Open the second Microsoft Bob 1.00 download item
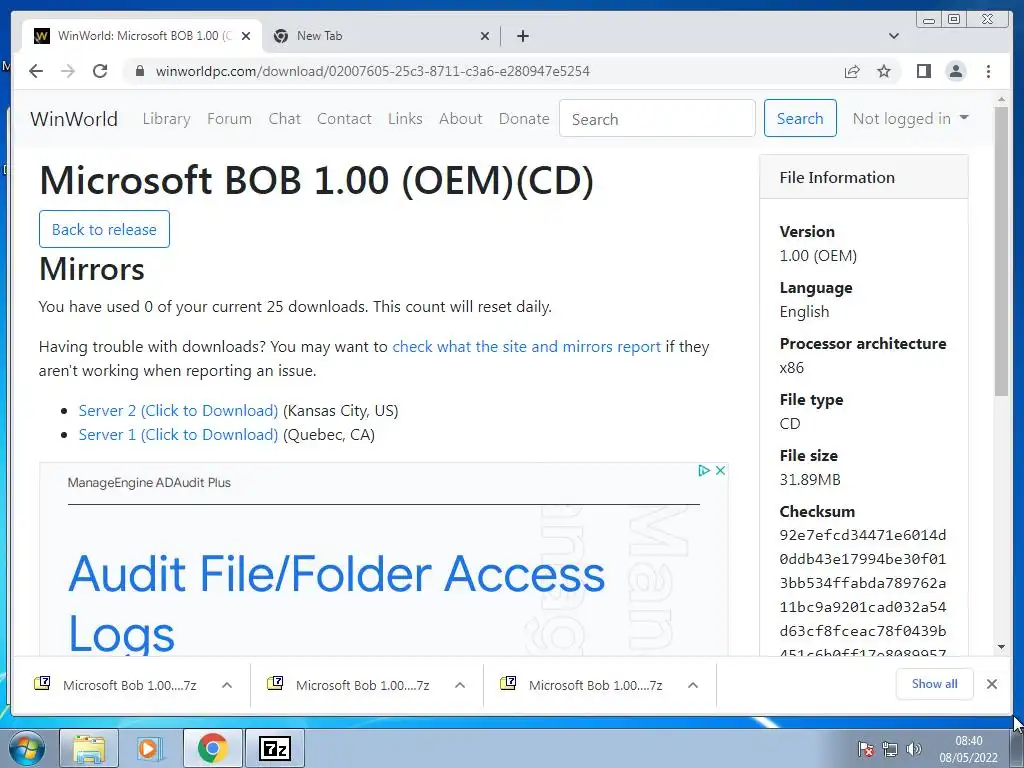The height and width of the screenshot is (768, 1024). tap(349, 685)
